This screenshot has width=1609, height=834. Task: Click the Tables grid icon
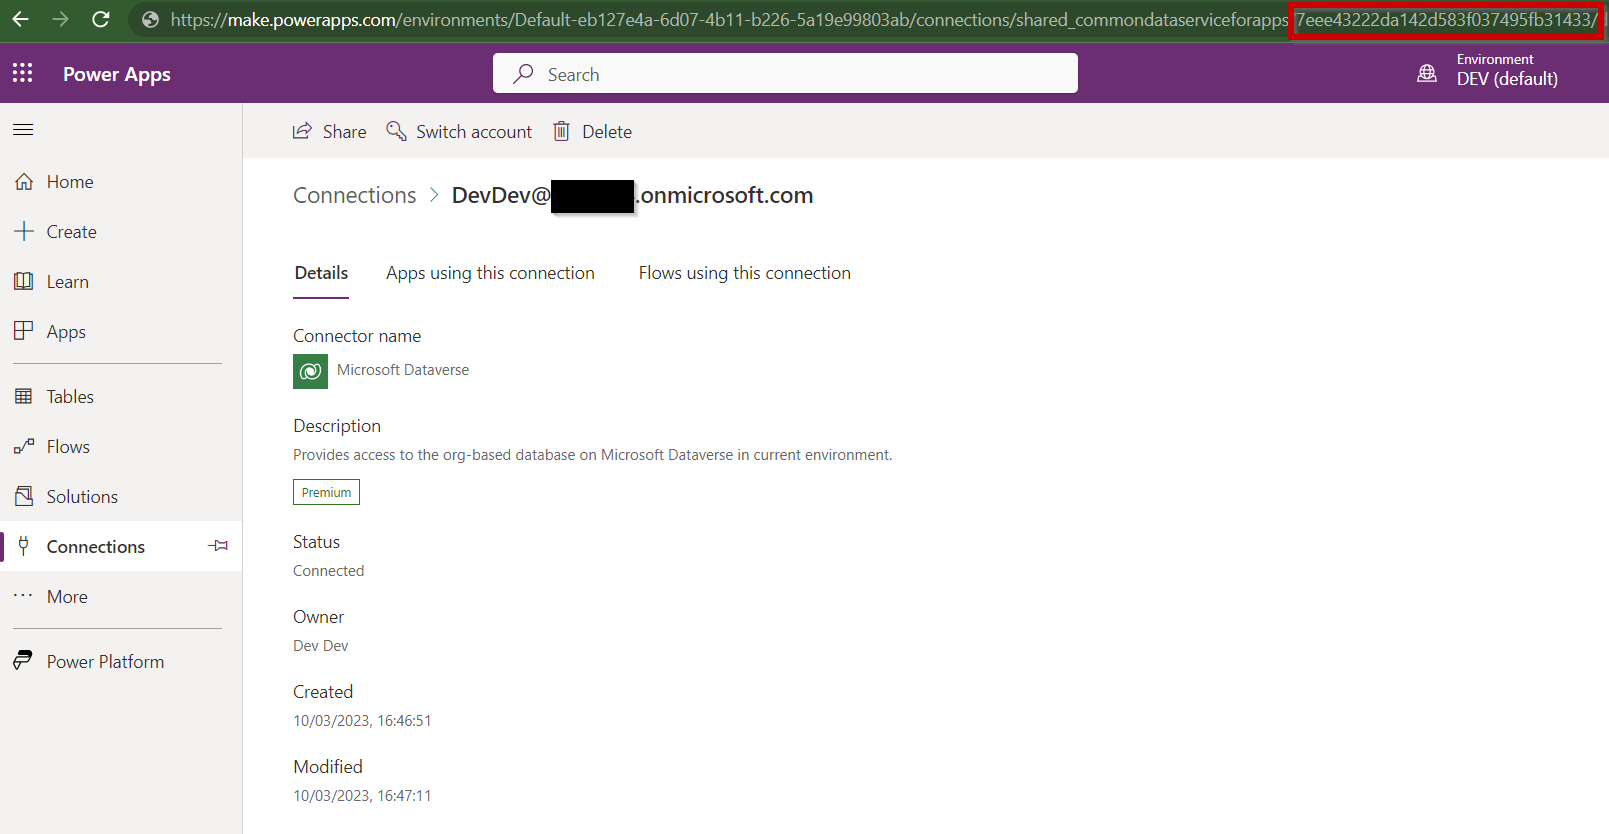pos(24,396)
